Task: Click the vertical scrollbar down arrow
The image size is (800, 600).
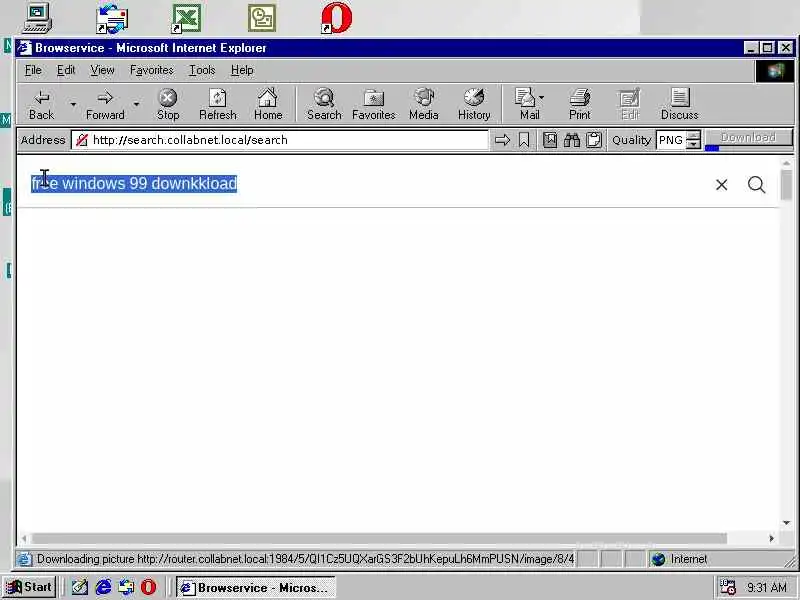Action: [x=786, y=523]
